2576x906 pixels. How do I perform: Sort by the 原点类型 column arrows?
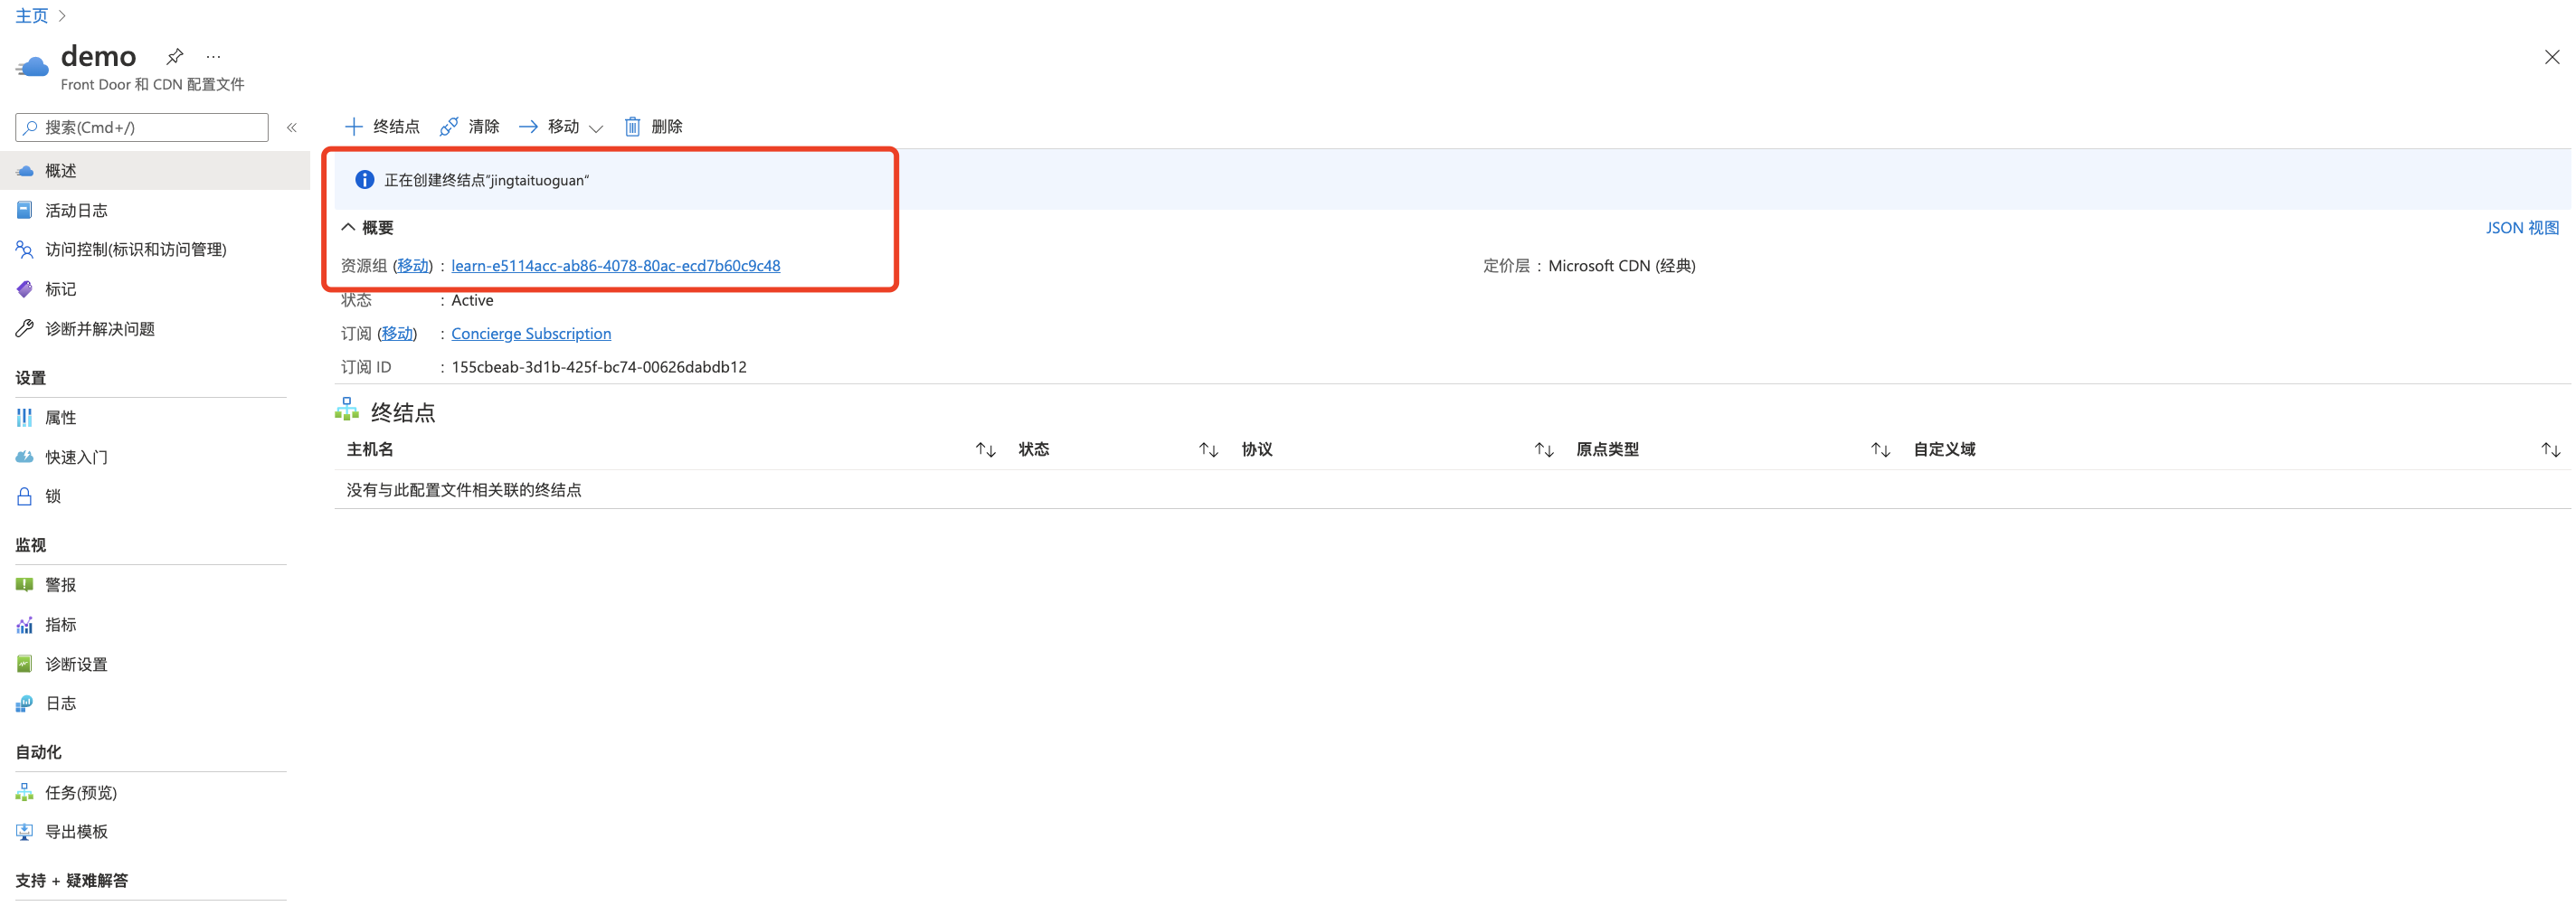click(1880, 450)
